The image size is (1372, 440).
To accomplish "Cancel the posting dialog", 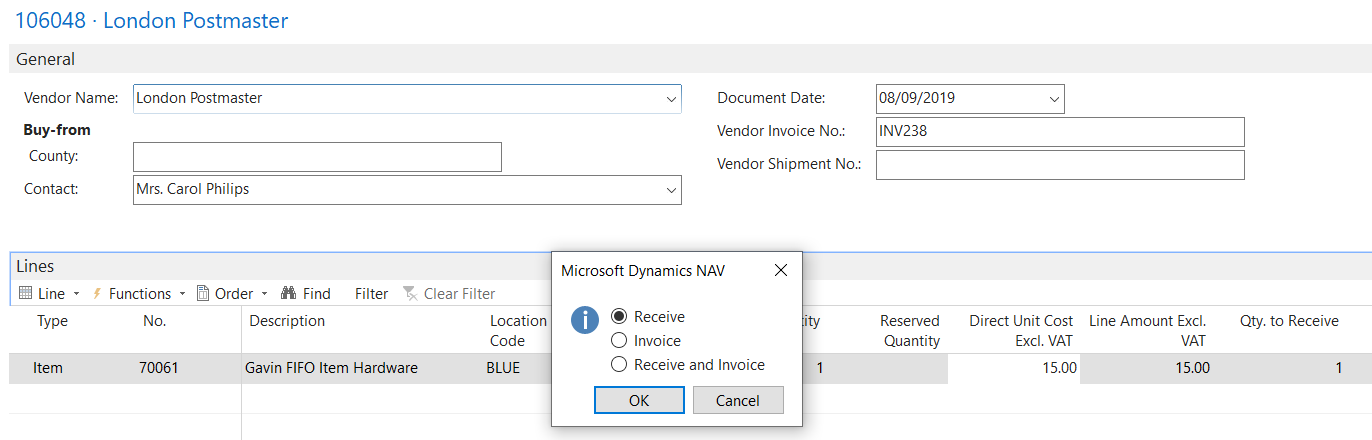I will tap(738, 400).
